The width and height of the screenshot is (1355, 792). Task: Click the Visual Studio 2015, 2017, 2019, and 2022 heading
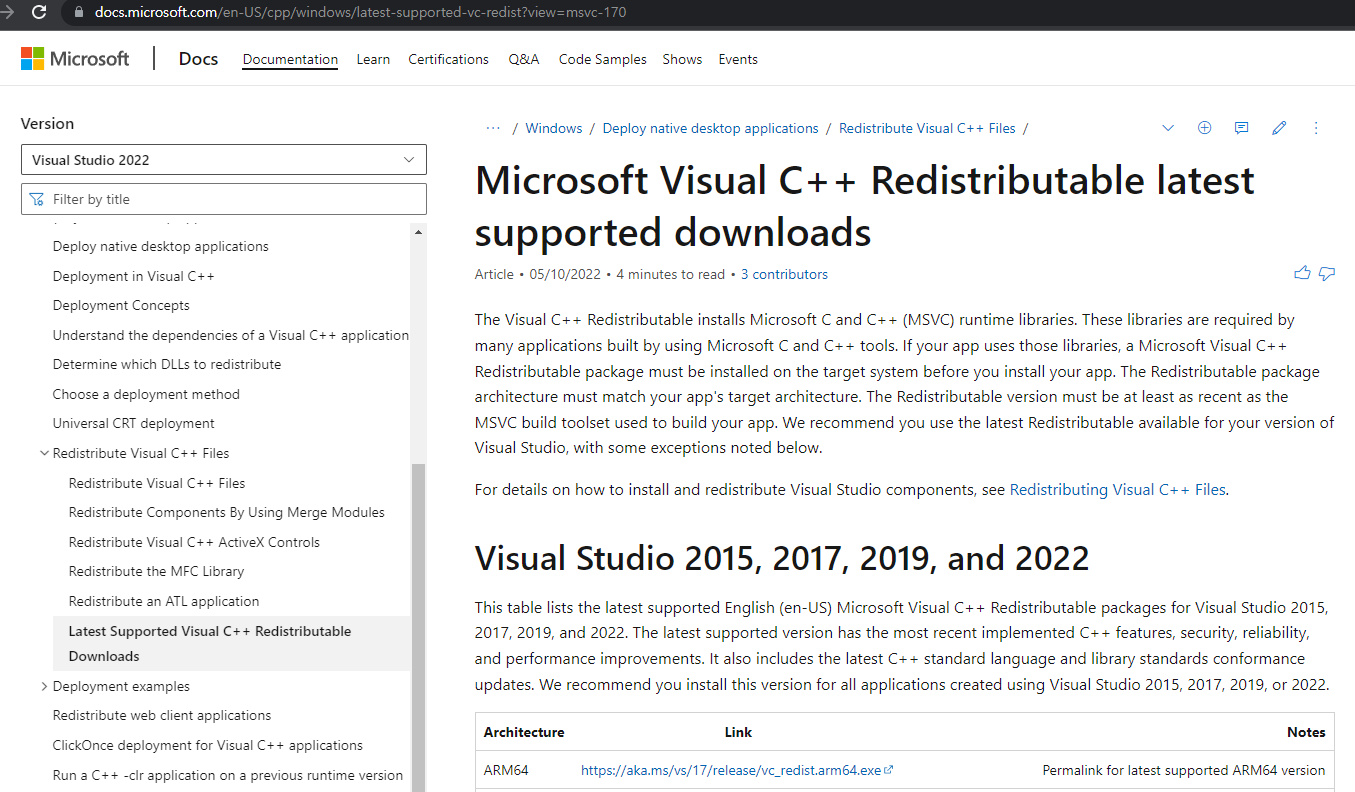(x=782, y=558)
